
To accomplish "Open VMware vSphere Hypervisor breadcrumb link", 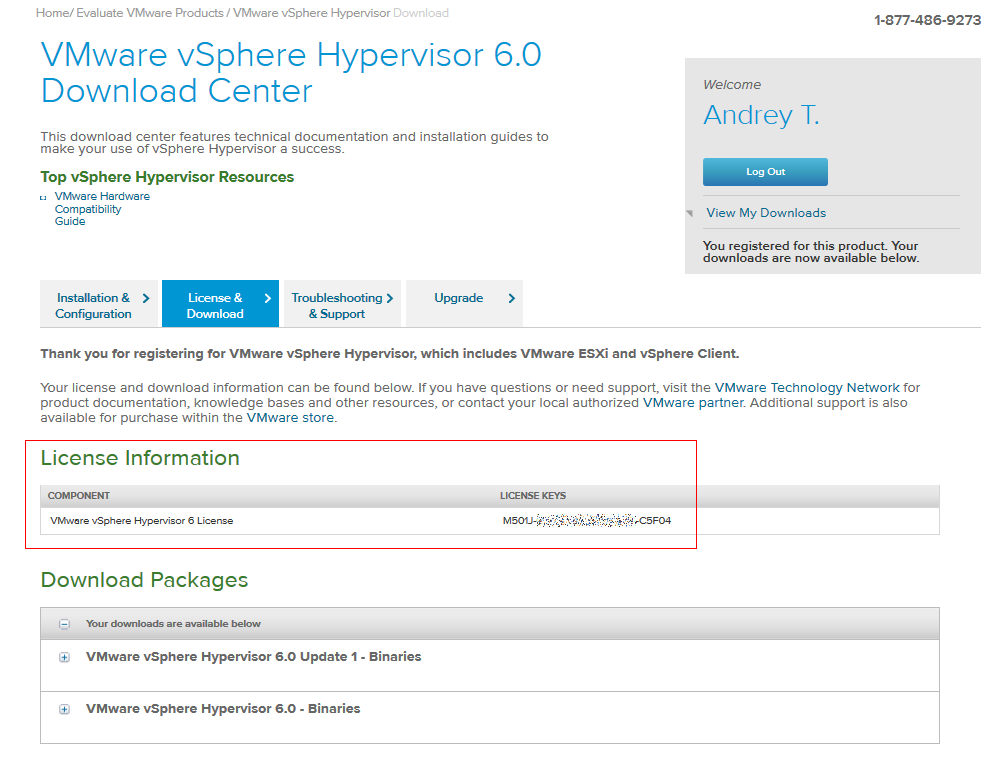I will tap(311, 13).
